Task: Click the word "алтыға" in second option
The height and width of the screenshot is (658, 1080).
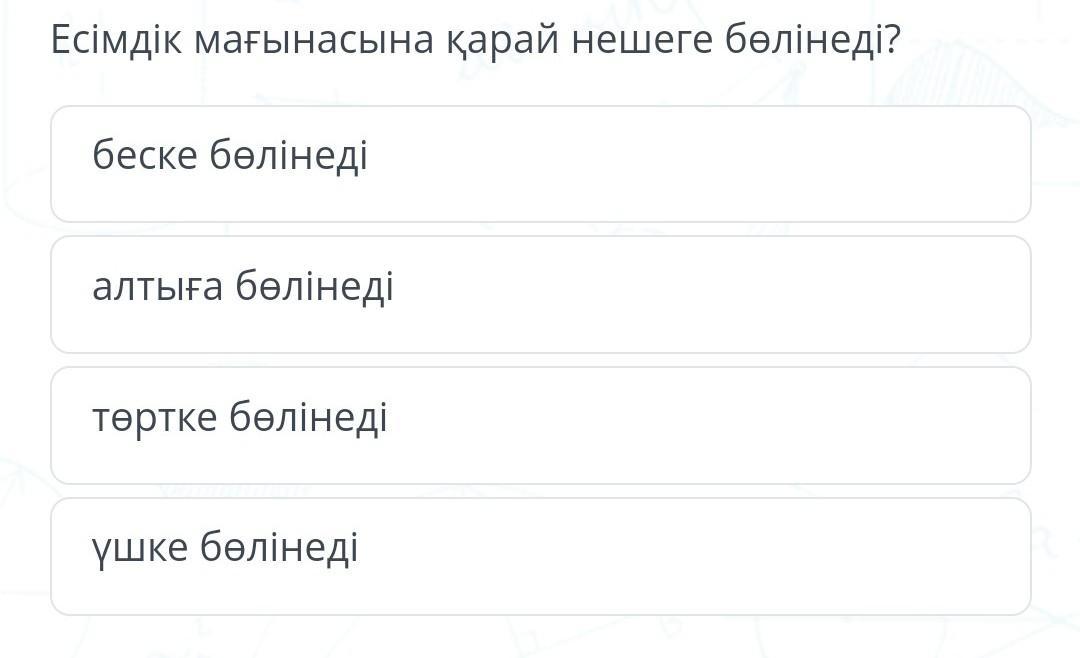Action: tap(158, 288)
